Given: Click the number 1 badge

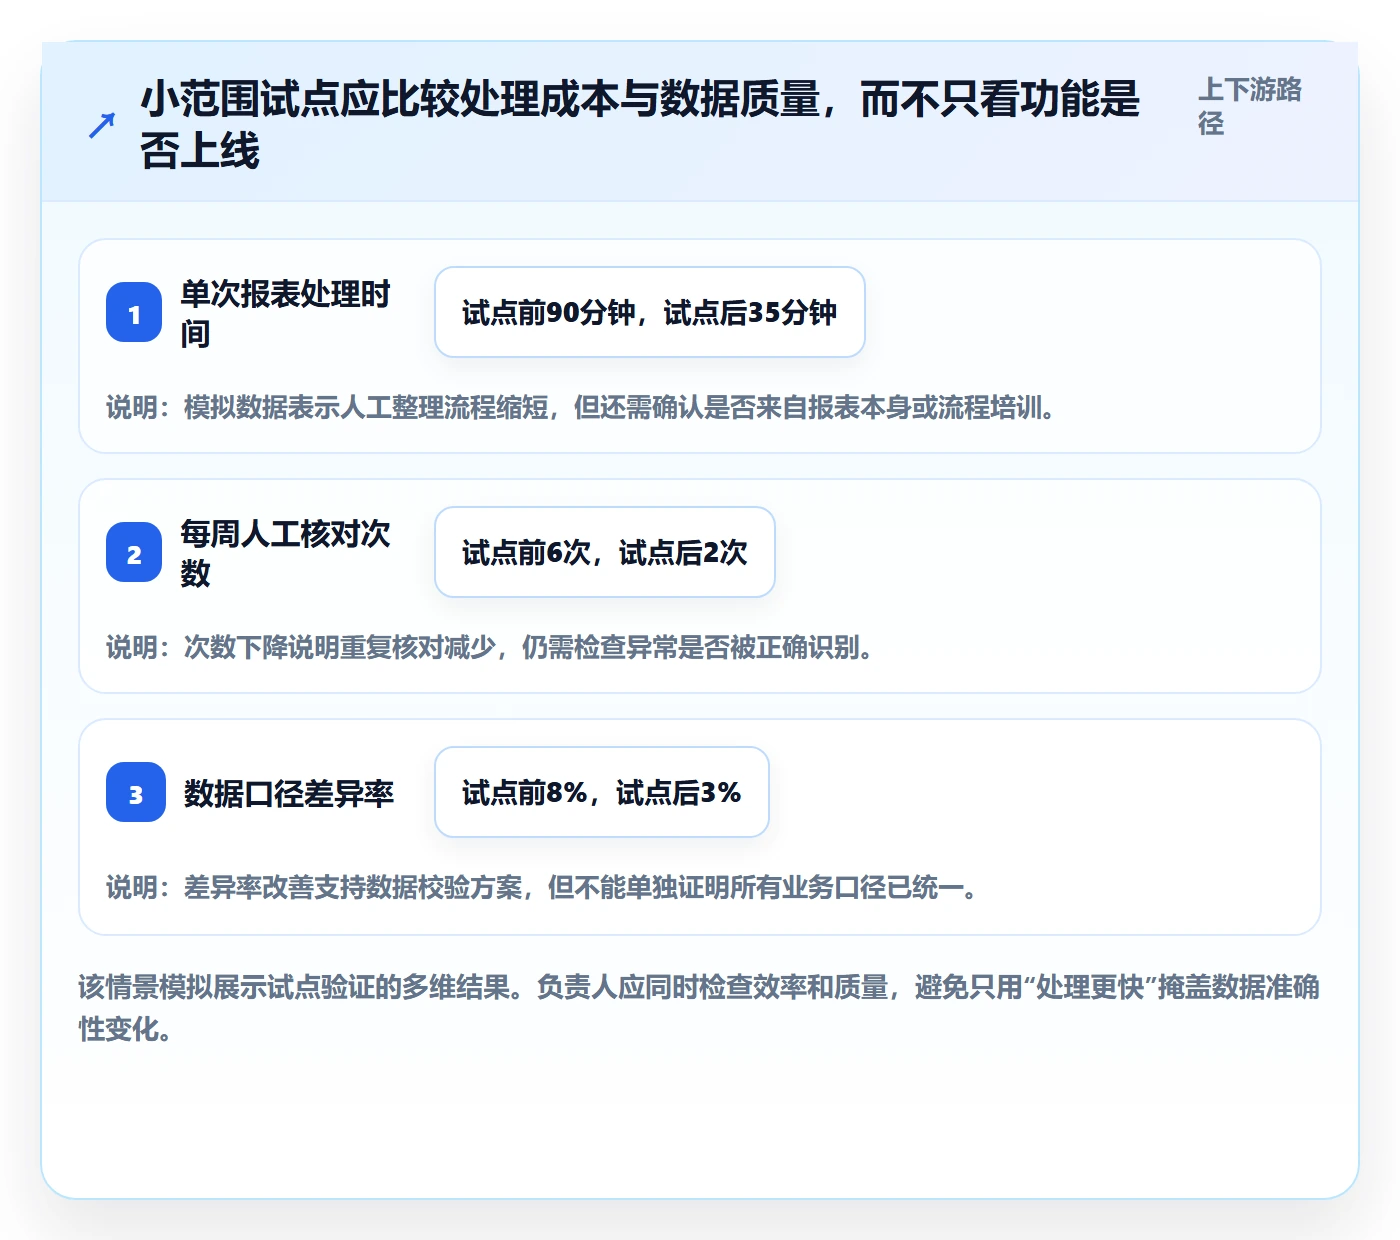Looking at the screenshot, I should 134,313.
